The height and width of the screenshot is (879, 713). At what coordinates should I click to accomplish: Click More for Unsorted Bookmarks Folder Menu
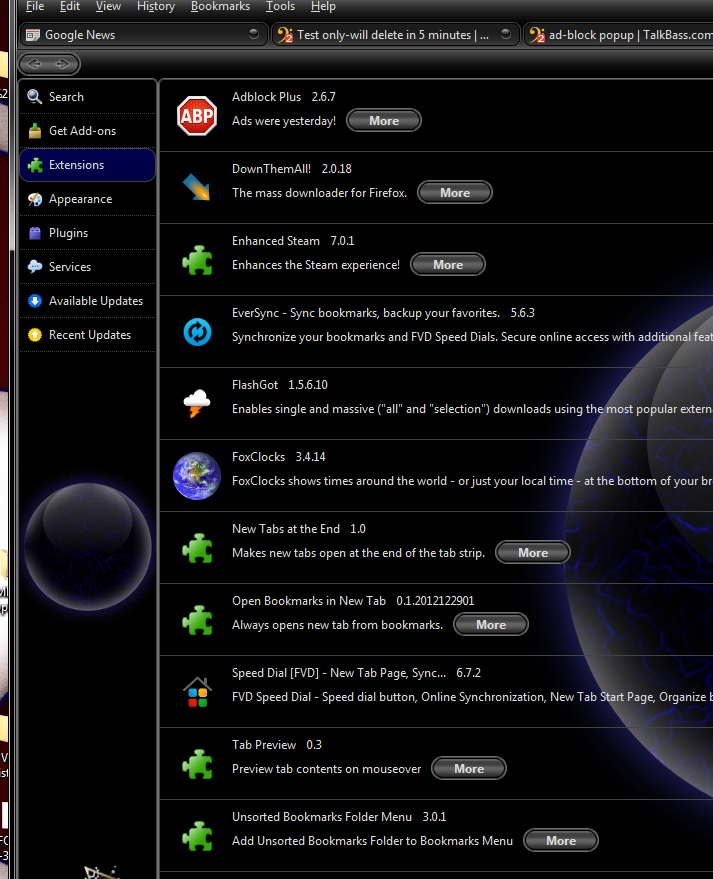pyautogui.click(x=561, y=840)
